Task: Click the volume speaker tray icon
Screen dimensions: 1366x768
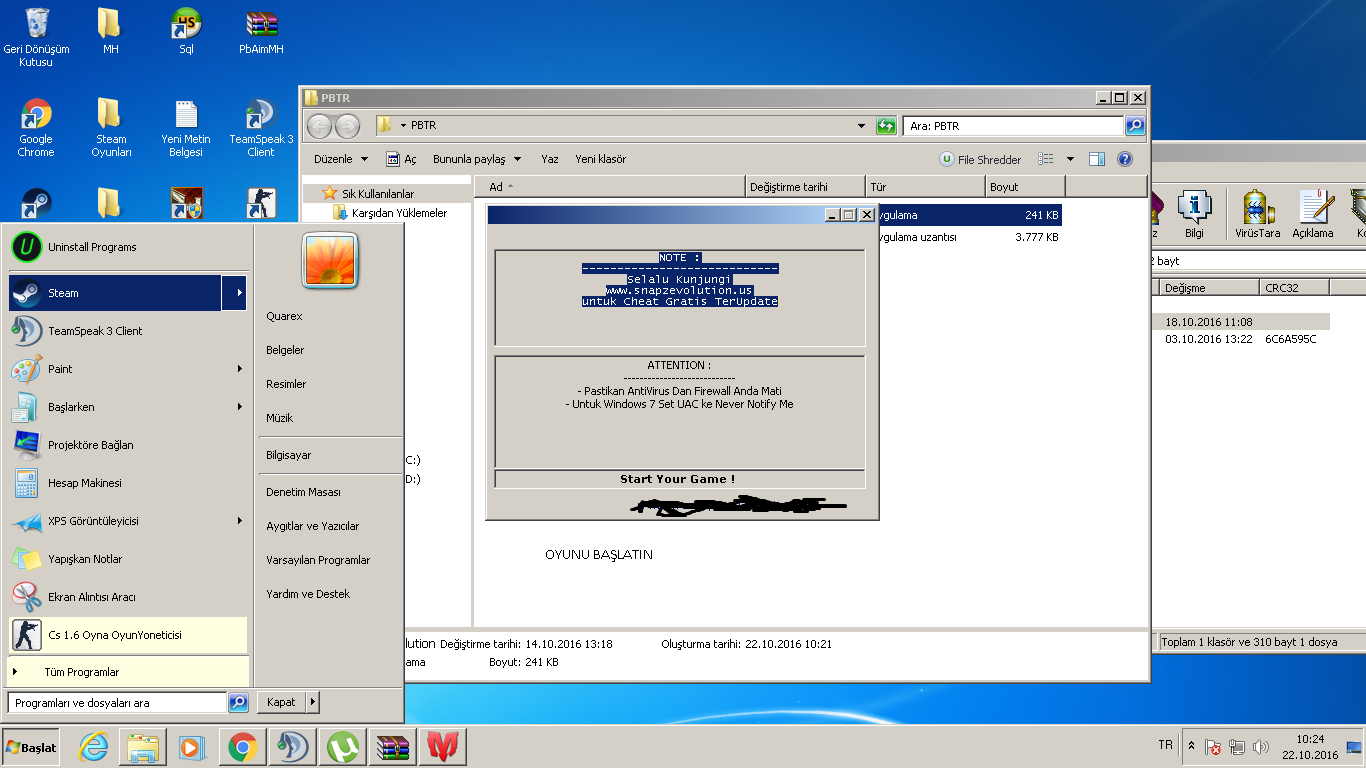Action: 1260,747
